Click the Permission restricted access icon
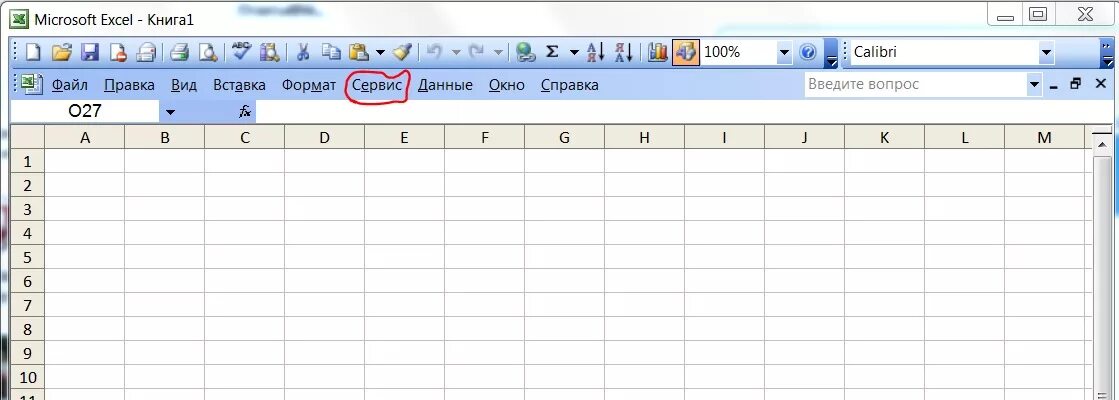 [117, 52]
